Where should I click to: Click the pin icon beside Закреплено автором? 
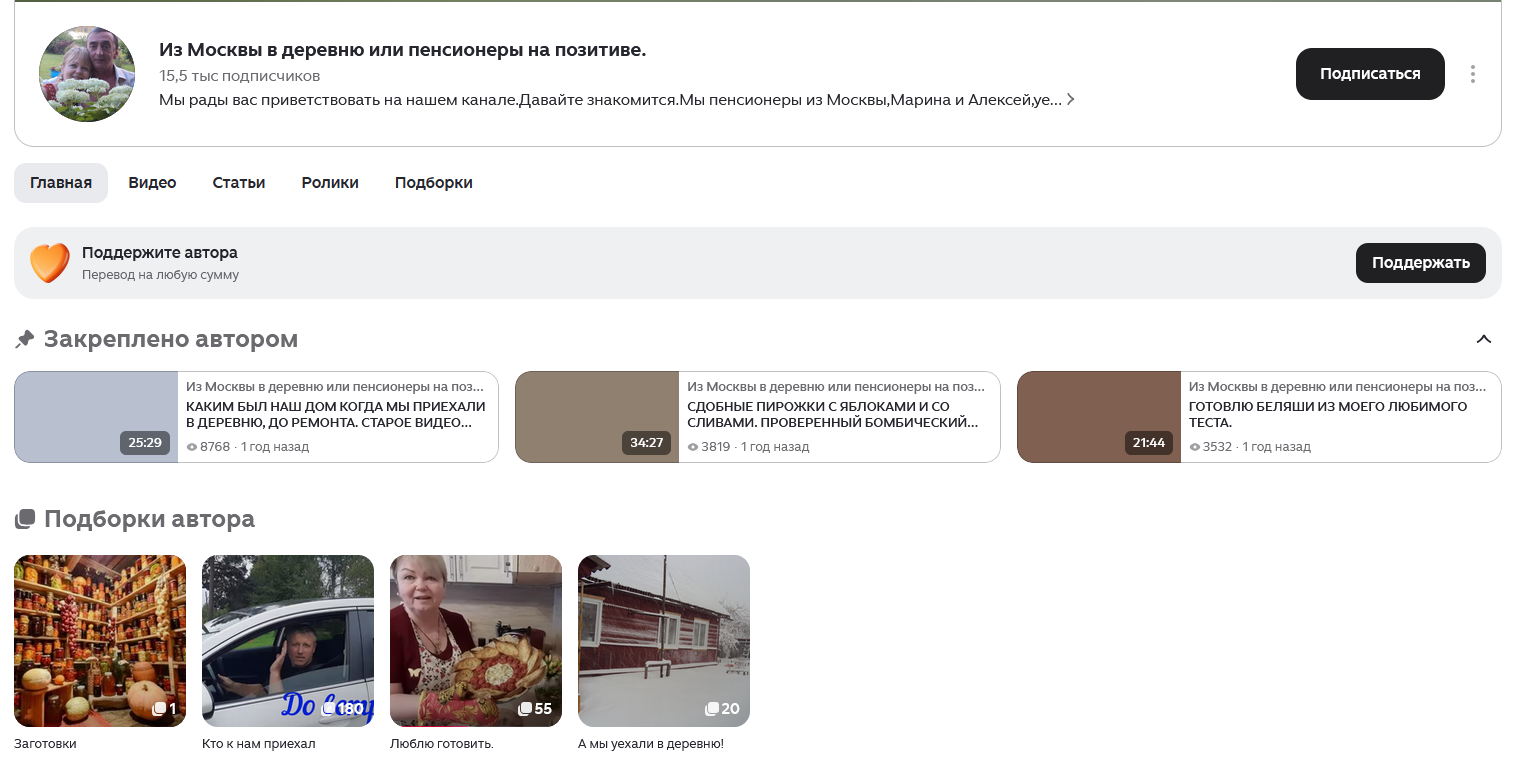click(25, 340)
